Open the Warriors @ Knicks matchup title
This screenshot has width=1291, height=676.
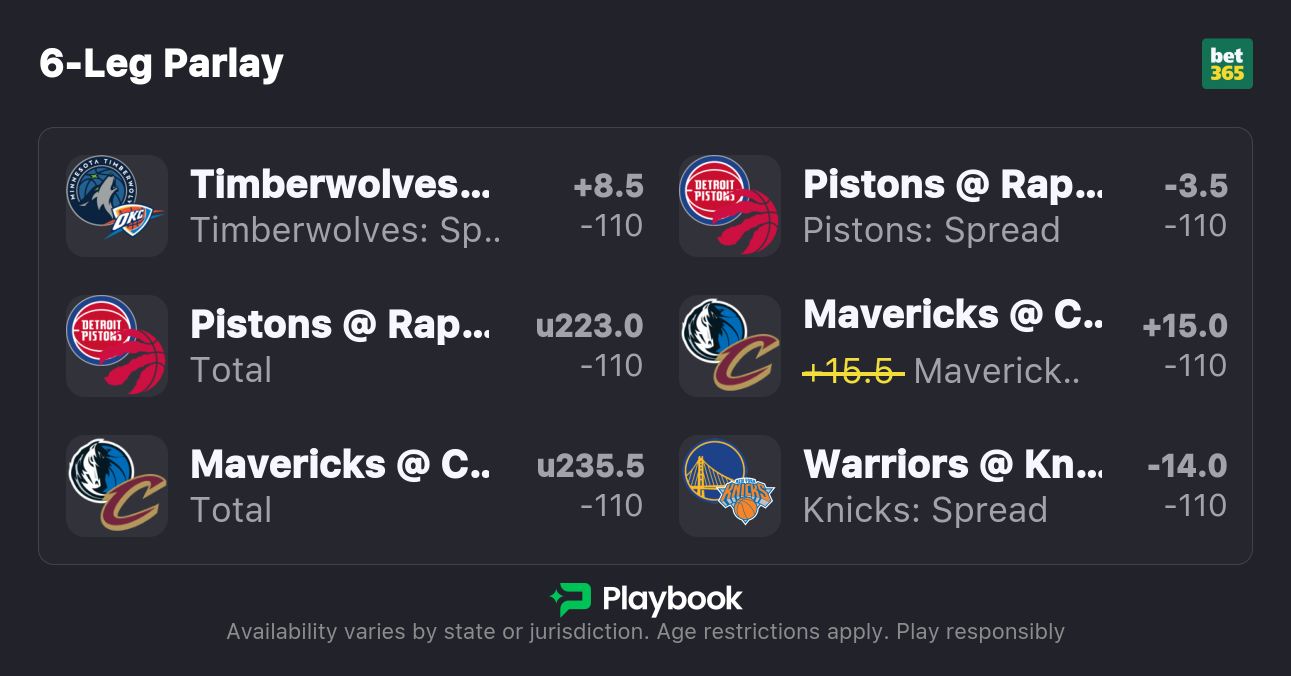[x=952, y=465]
